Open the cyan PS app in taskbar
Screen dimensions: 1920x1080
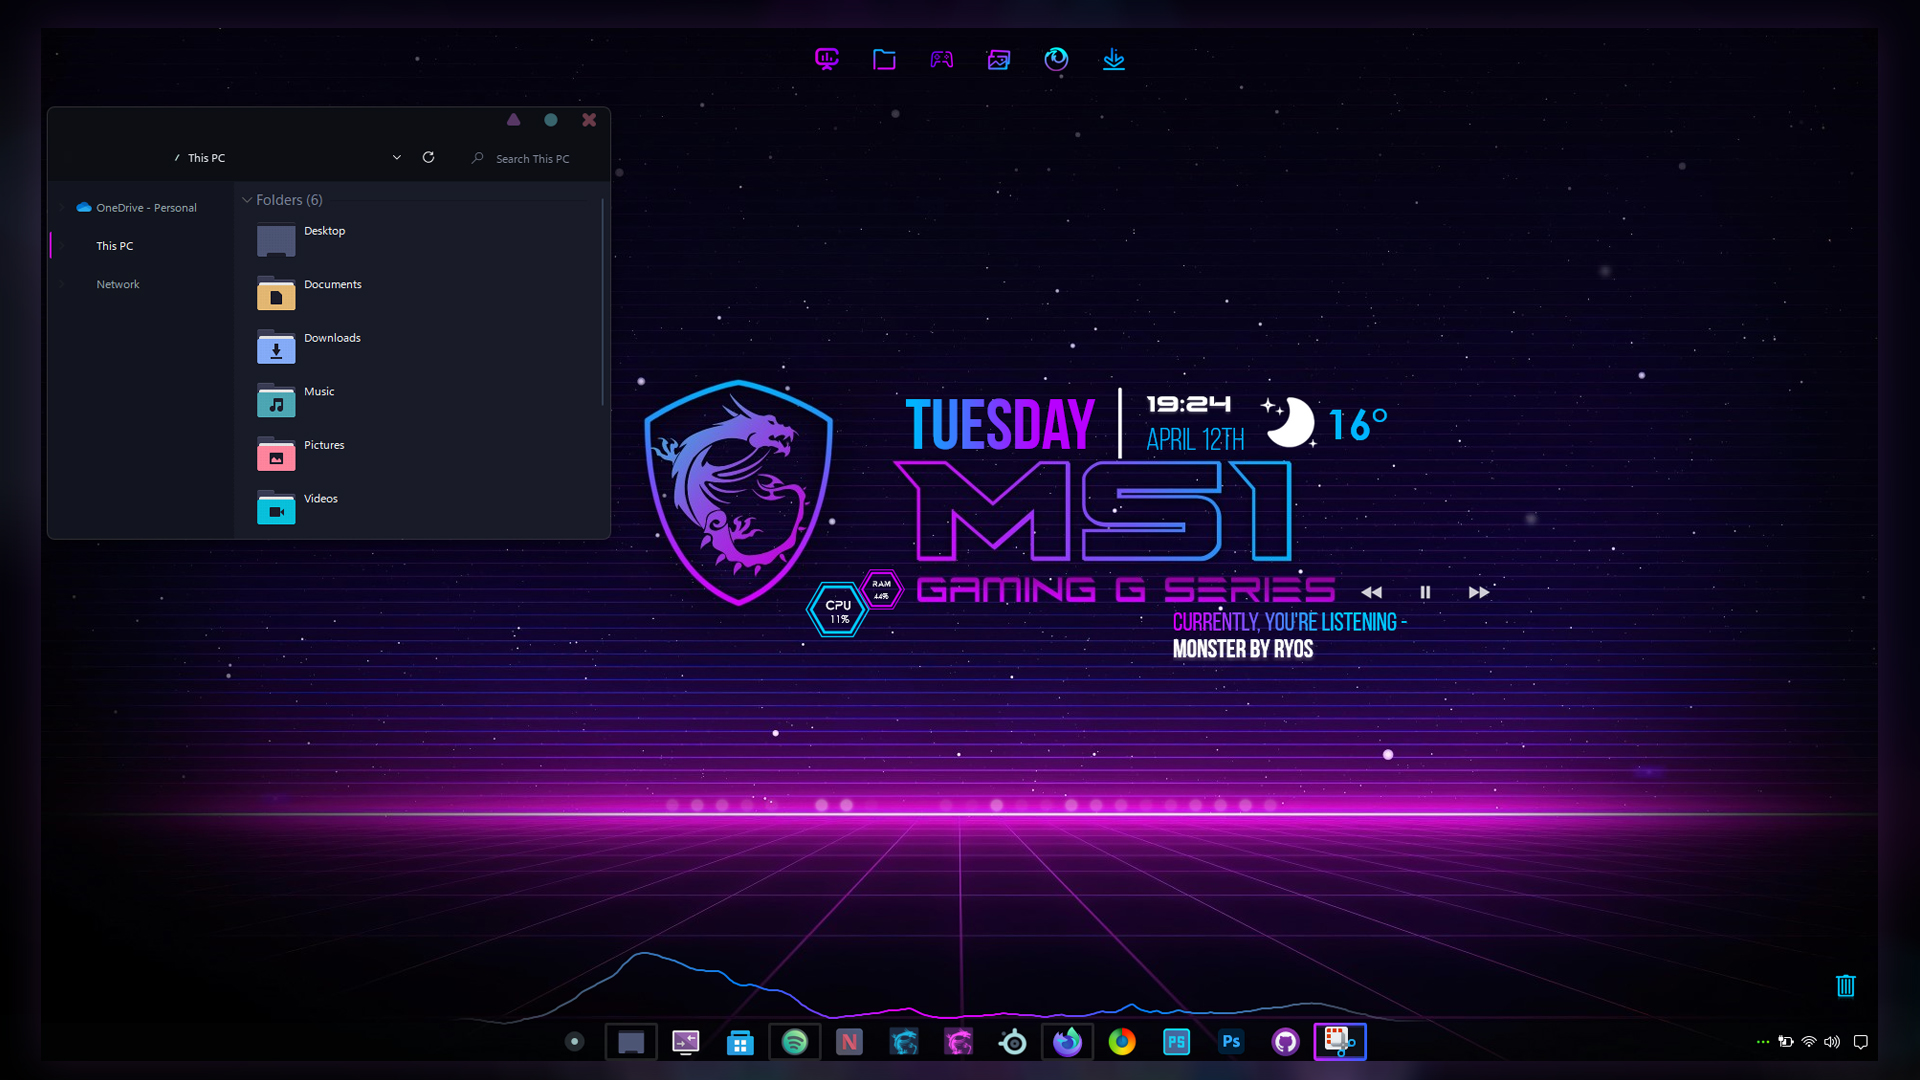point(1176,1042)
